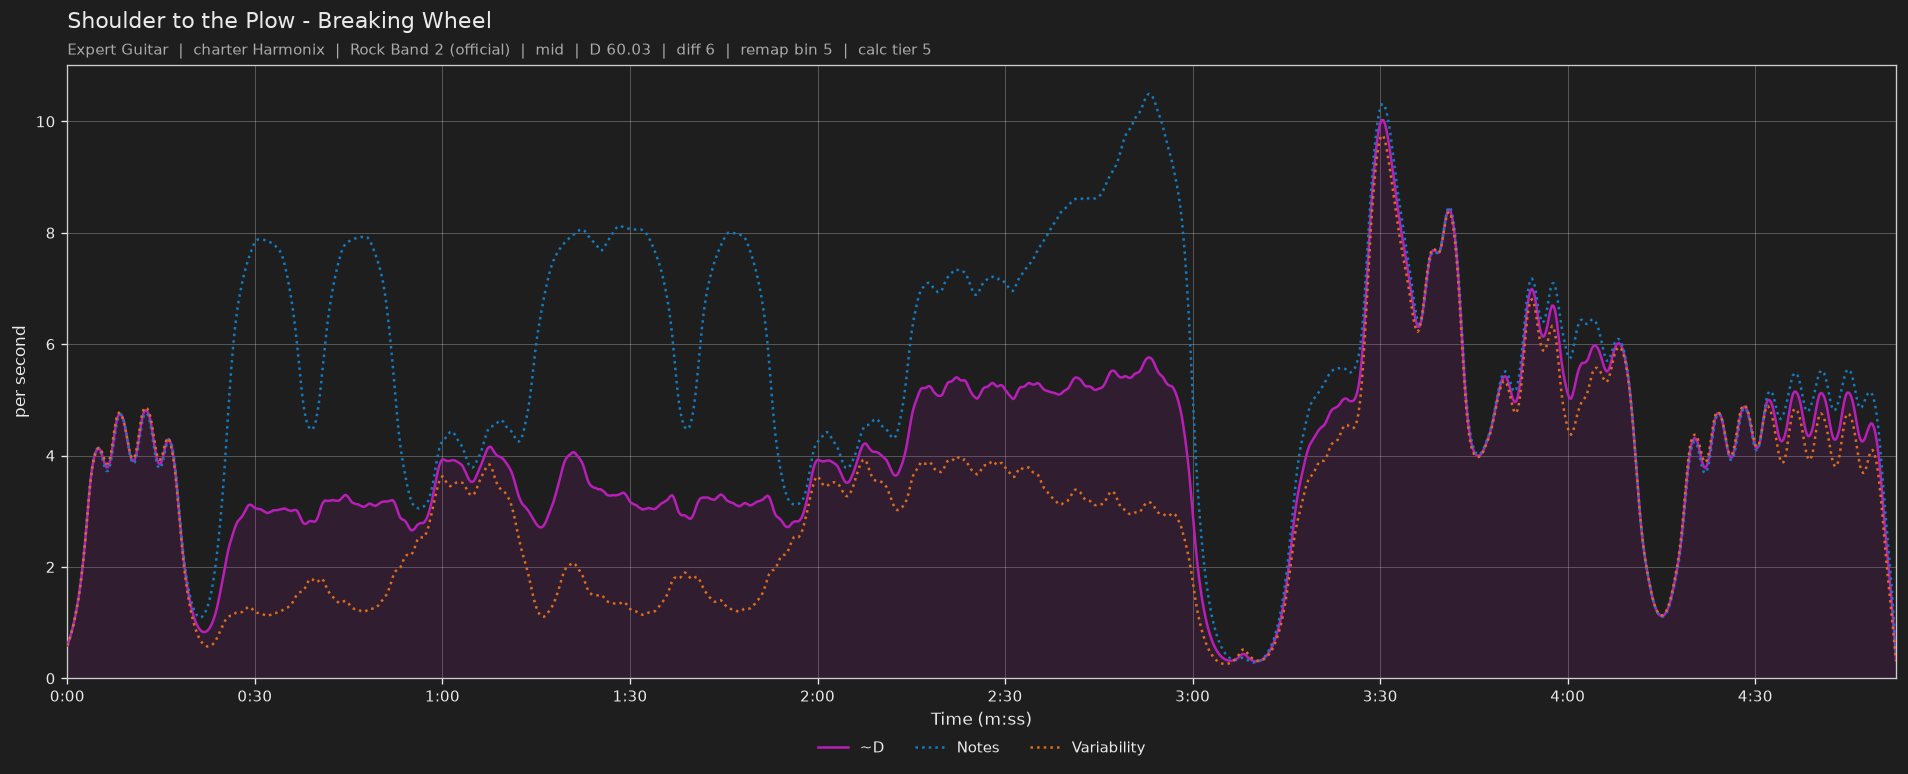Click the y-axis tick label '2'

click(x=52, y=568)
